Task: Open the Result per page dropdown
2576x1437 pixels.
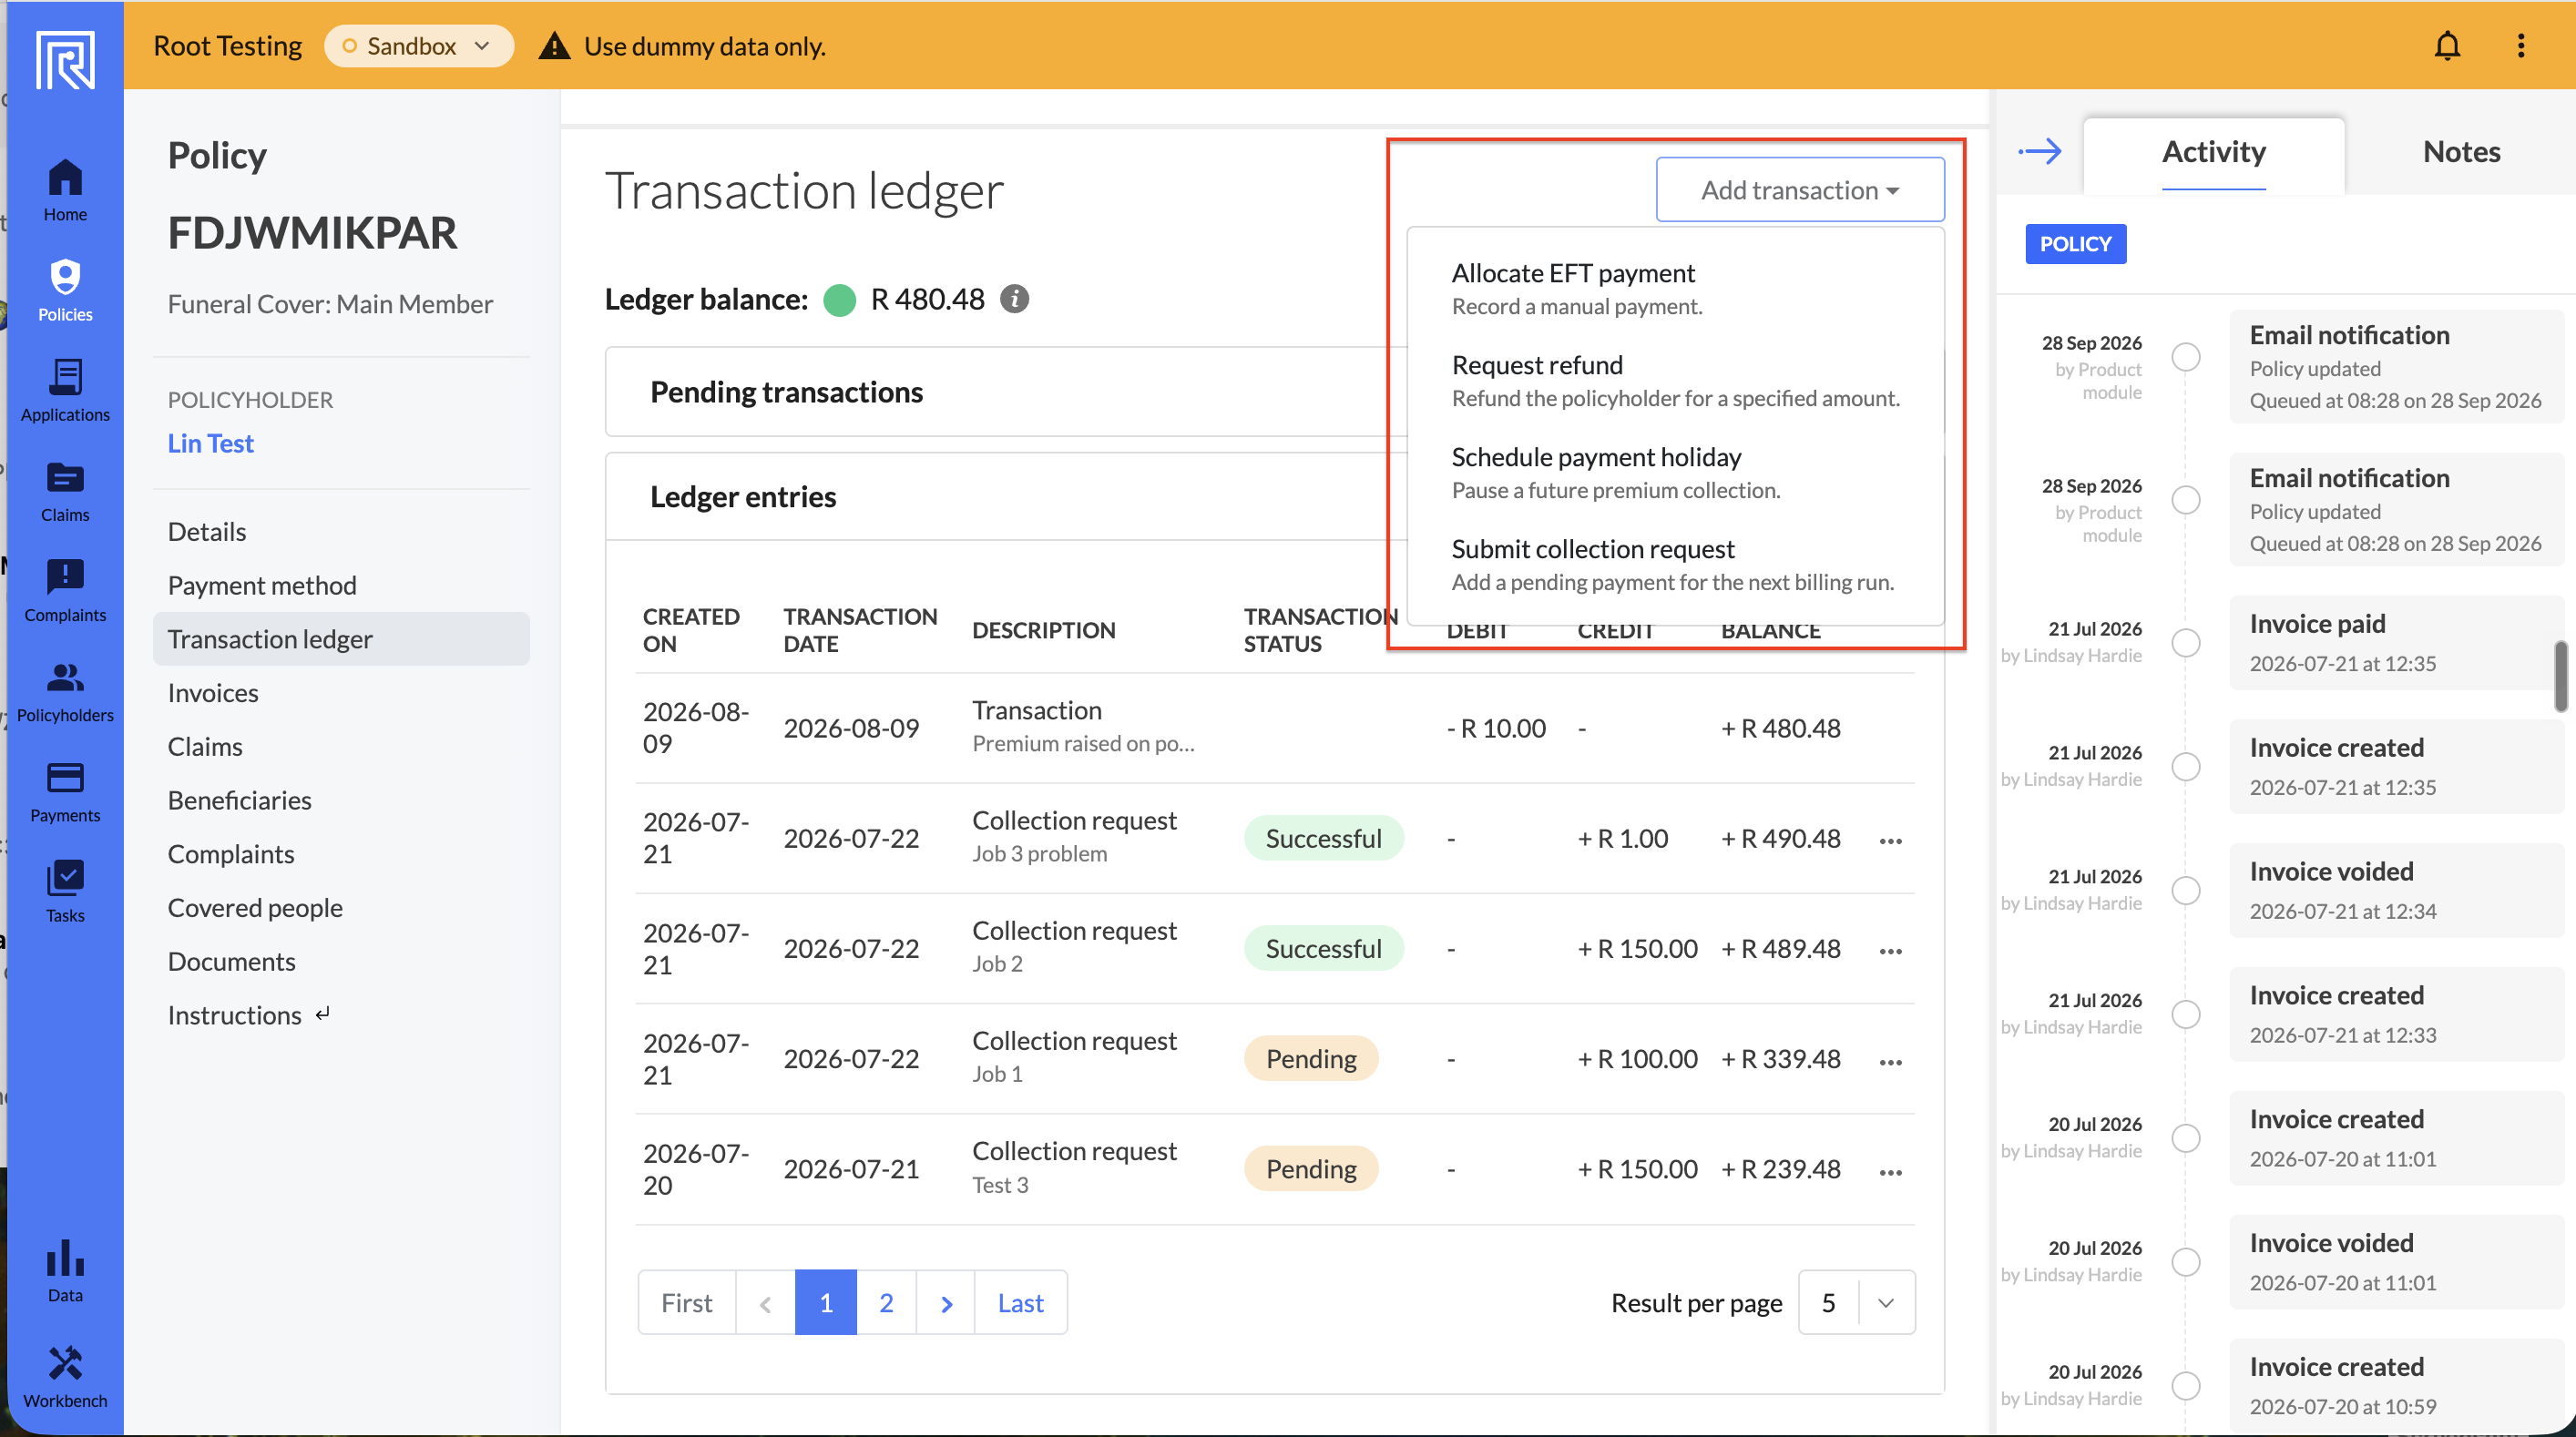Action: coord(1856,1302)
